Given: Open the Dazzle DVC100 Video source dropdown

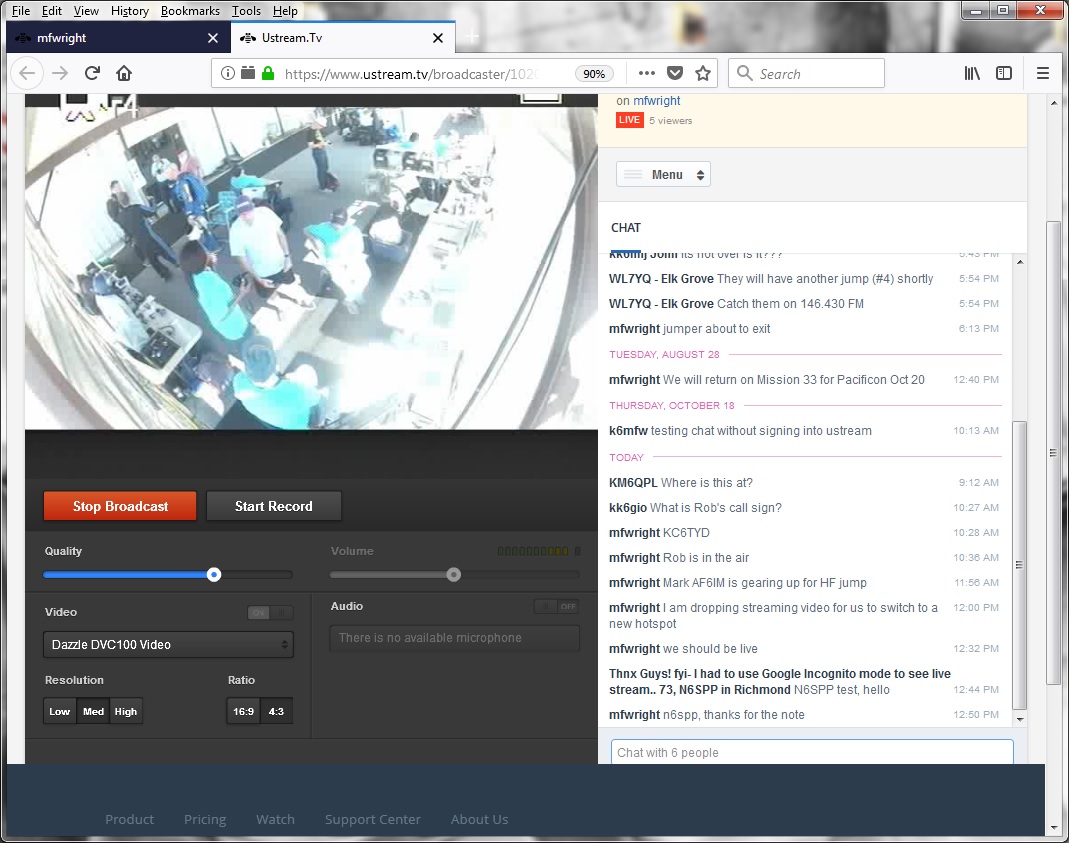Looking at the screenshot, I should coord(168,645).
